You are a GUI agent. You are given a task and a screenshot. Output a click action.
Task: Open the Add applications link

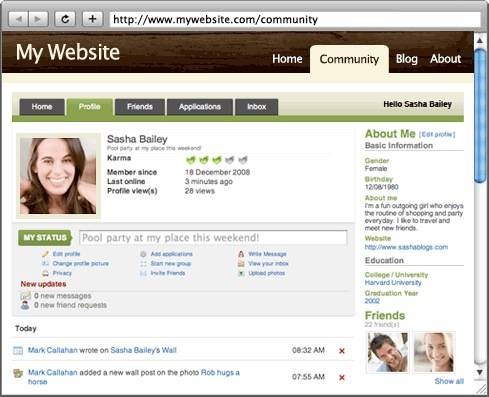click(171, 254)
